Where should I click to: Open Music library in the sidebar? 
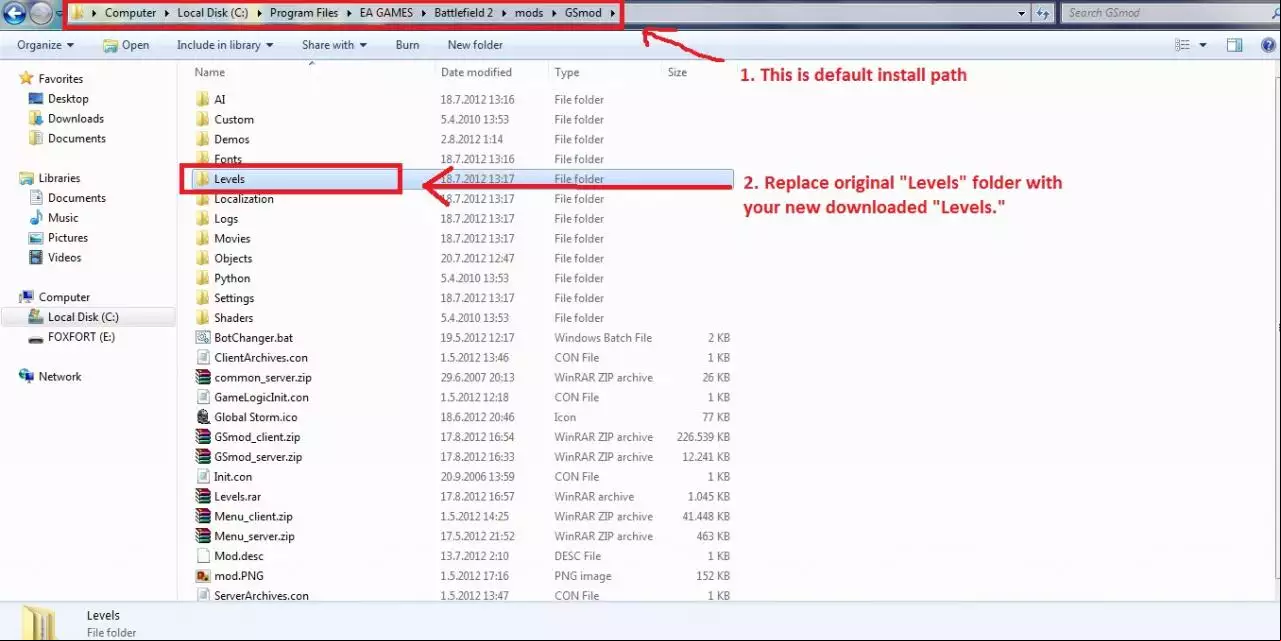click(63, 218)
